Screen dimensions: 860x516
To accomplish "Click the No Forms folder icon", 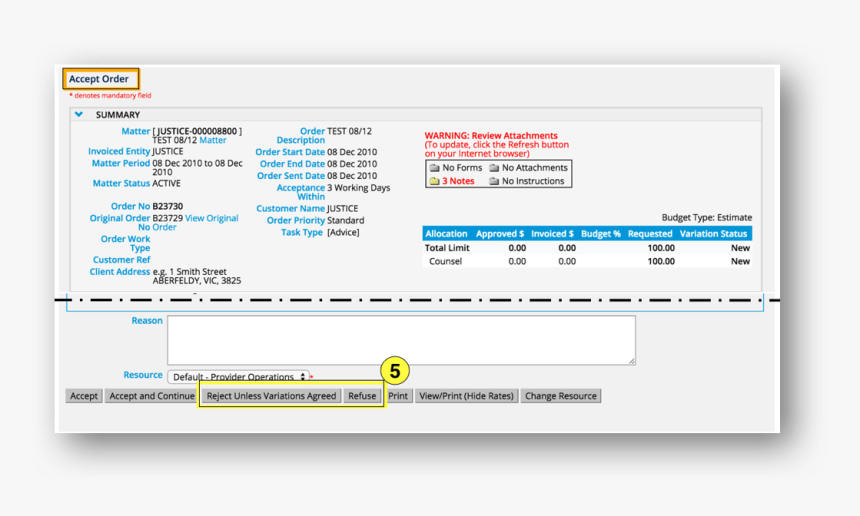I will tap(434, 168).
